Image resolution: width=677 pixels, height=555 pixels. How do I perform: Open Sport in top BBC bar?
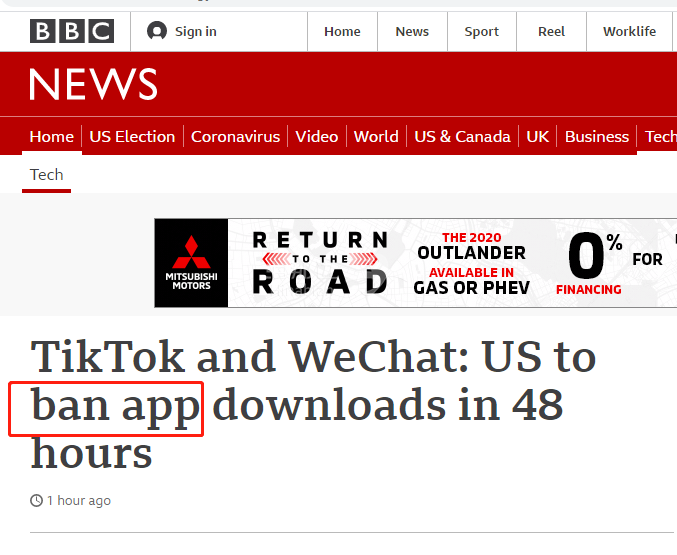click(x=482, y=32)
